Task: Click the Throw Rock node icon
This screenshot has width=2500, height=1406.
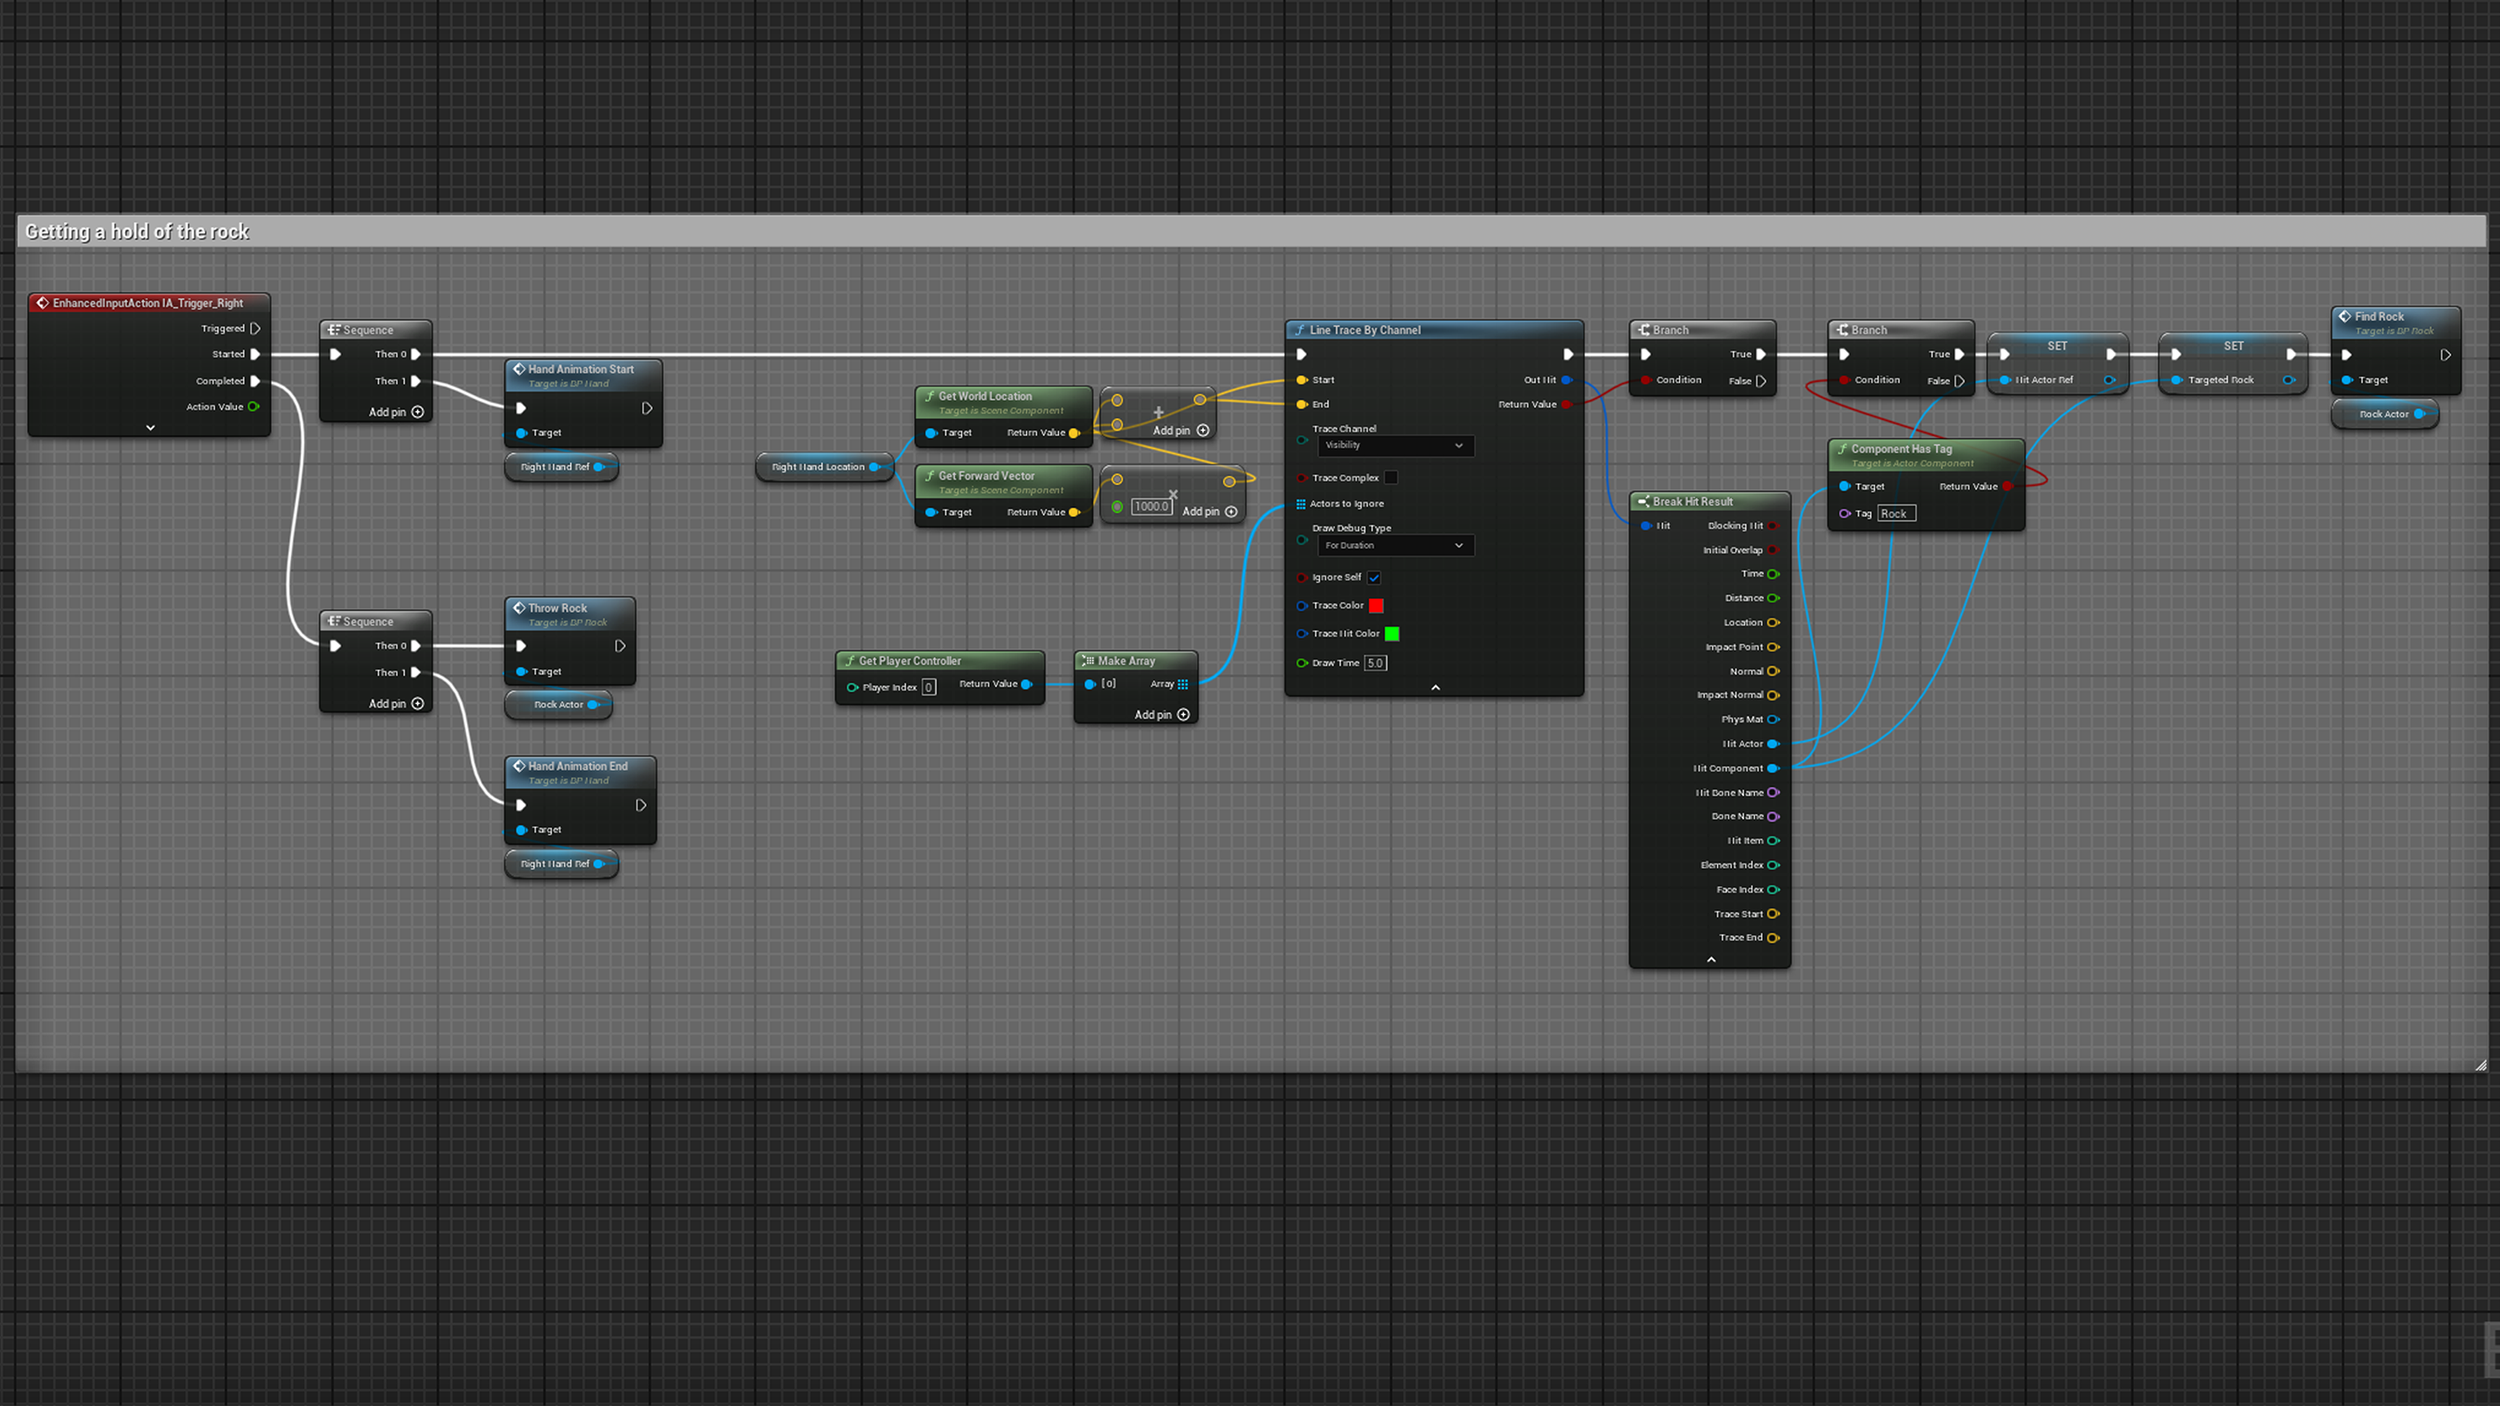Action: click(x=519, y=608)
